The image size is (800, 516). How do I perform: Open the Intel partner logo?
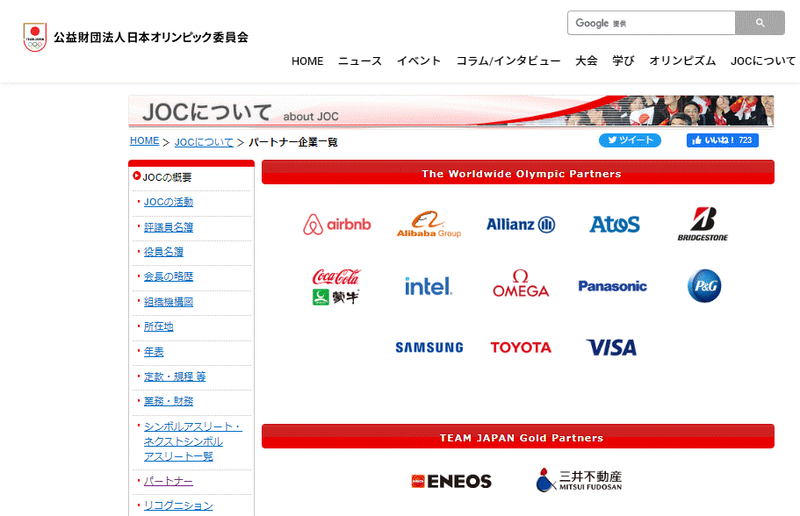tap(428, 286)
